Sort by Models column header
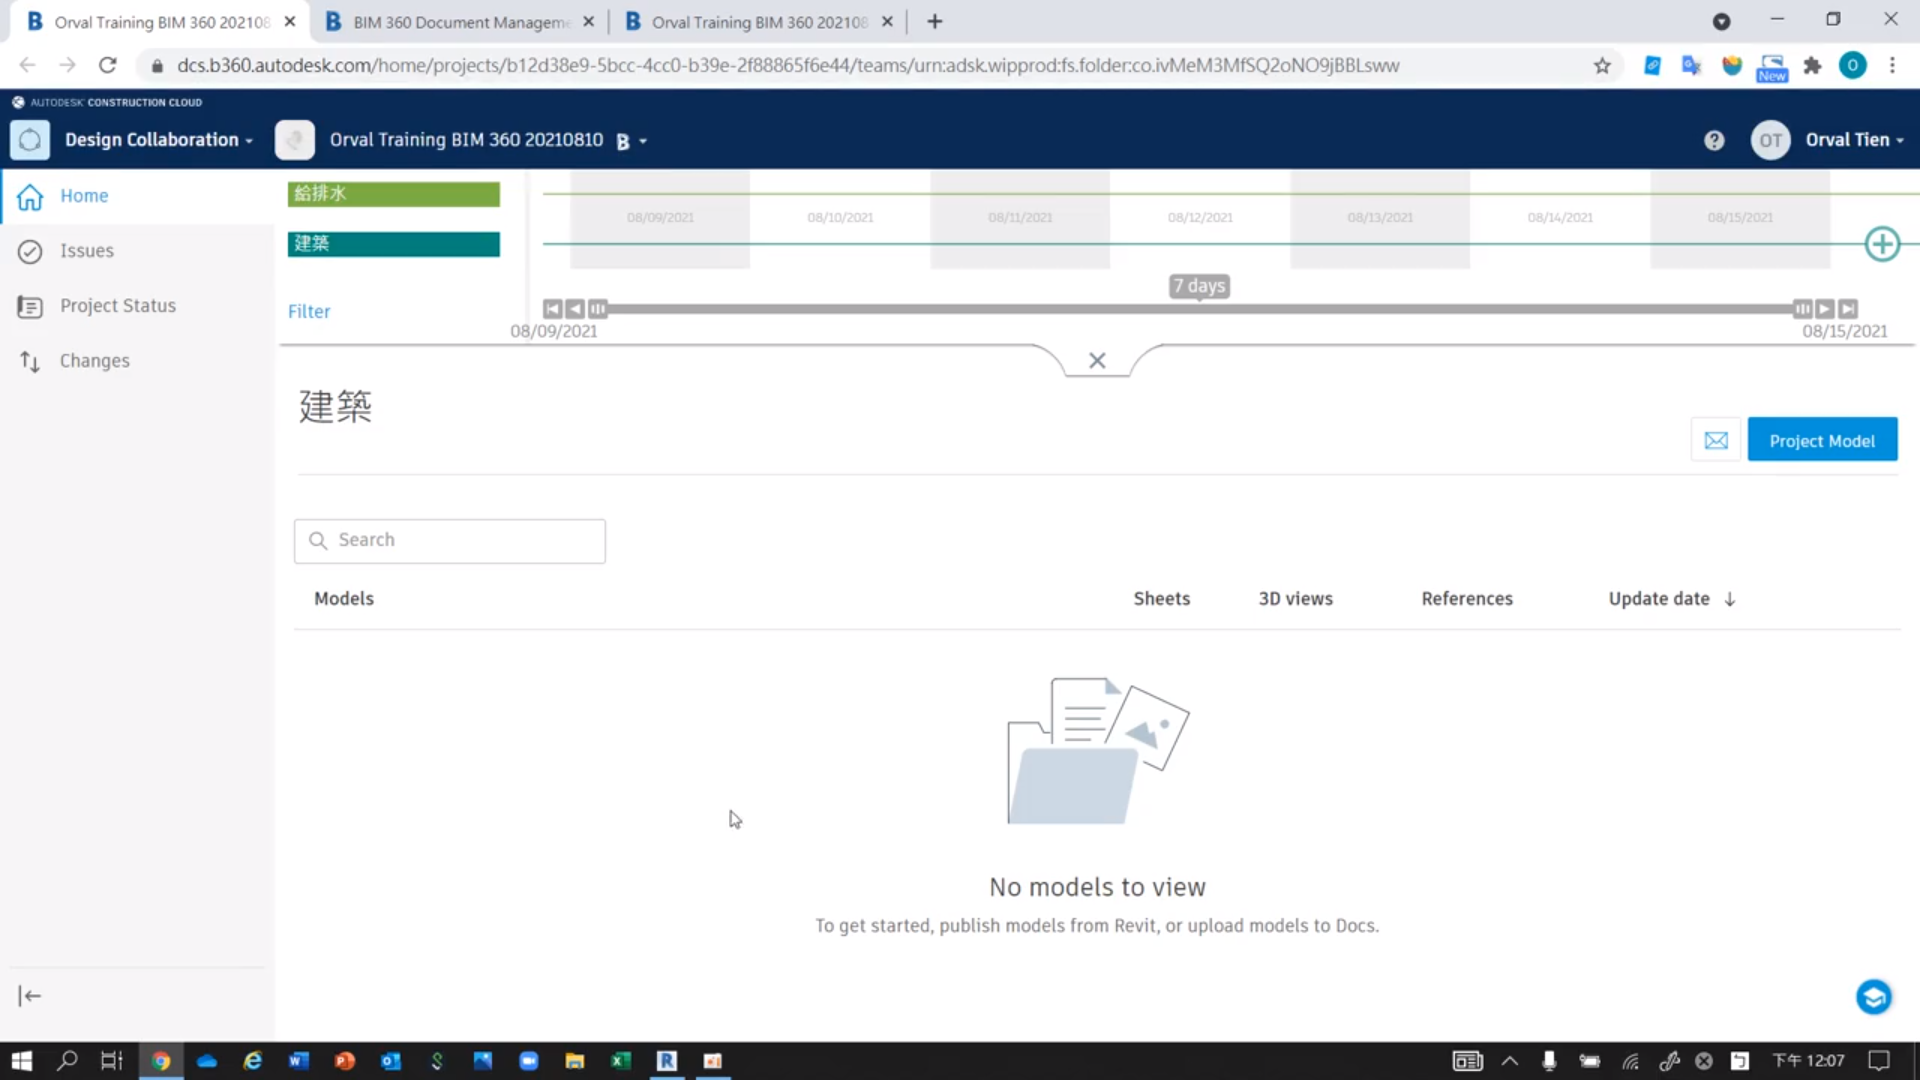This screenshot has height=1080, width=1920. click(343, 599)
